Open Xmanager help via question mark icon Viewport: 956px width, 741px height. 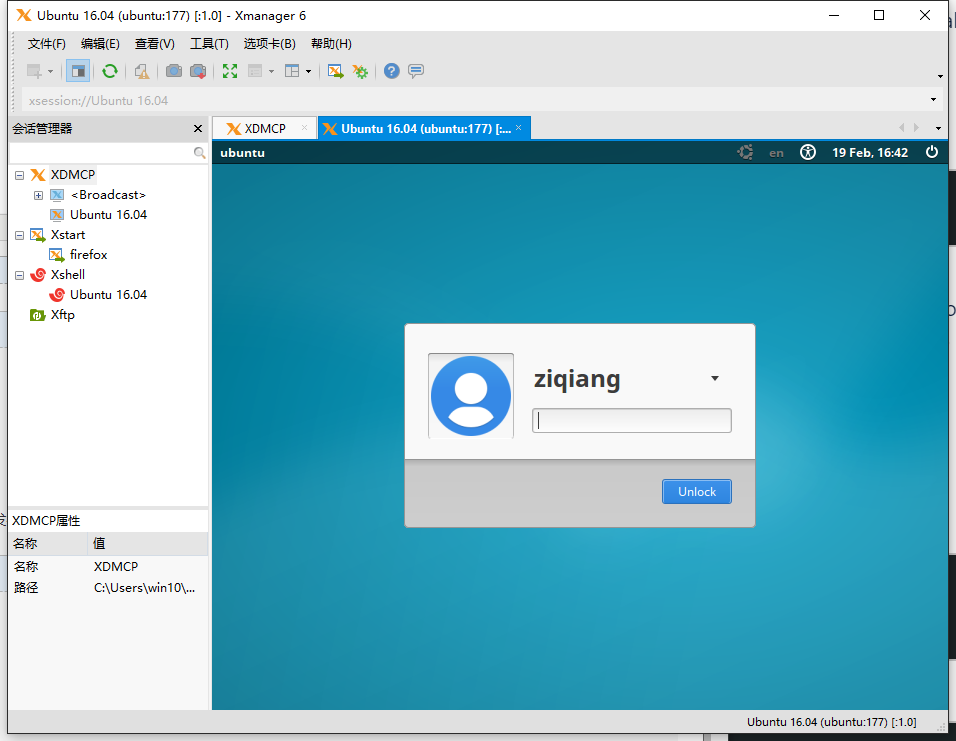pyautogui.click(x=391, y=71)
